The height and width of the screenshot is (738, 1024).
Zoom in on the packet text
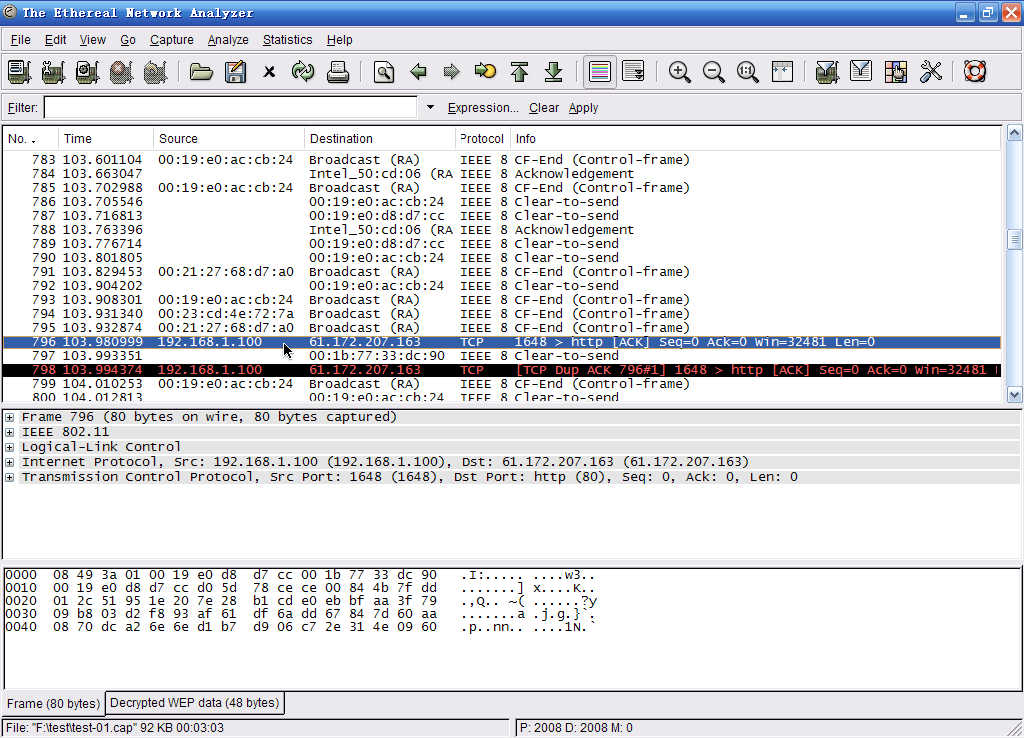[680, 72]
